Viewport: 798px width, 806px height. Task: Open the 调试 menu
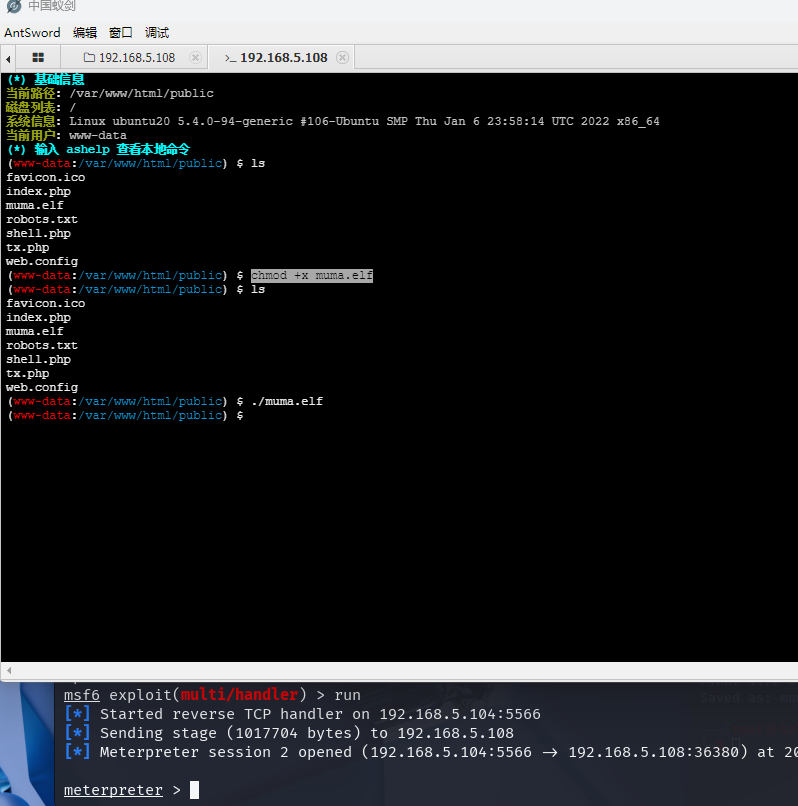click(157, 33)
